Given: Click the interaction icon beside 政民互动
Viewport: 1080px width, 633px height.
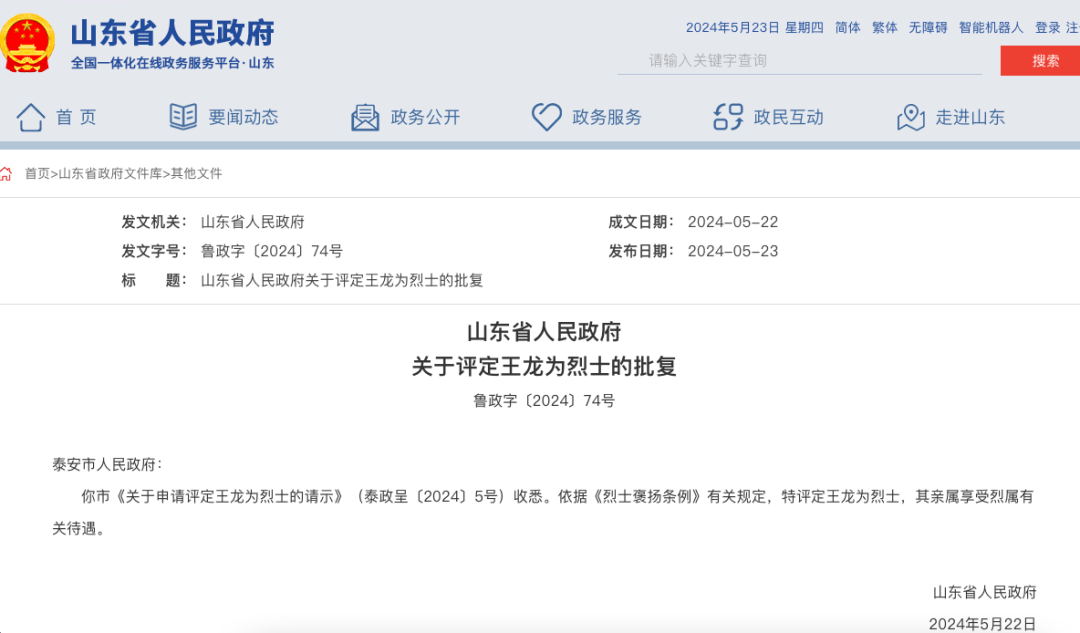Looking at the screenshot, I should coord(728,117).
